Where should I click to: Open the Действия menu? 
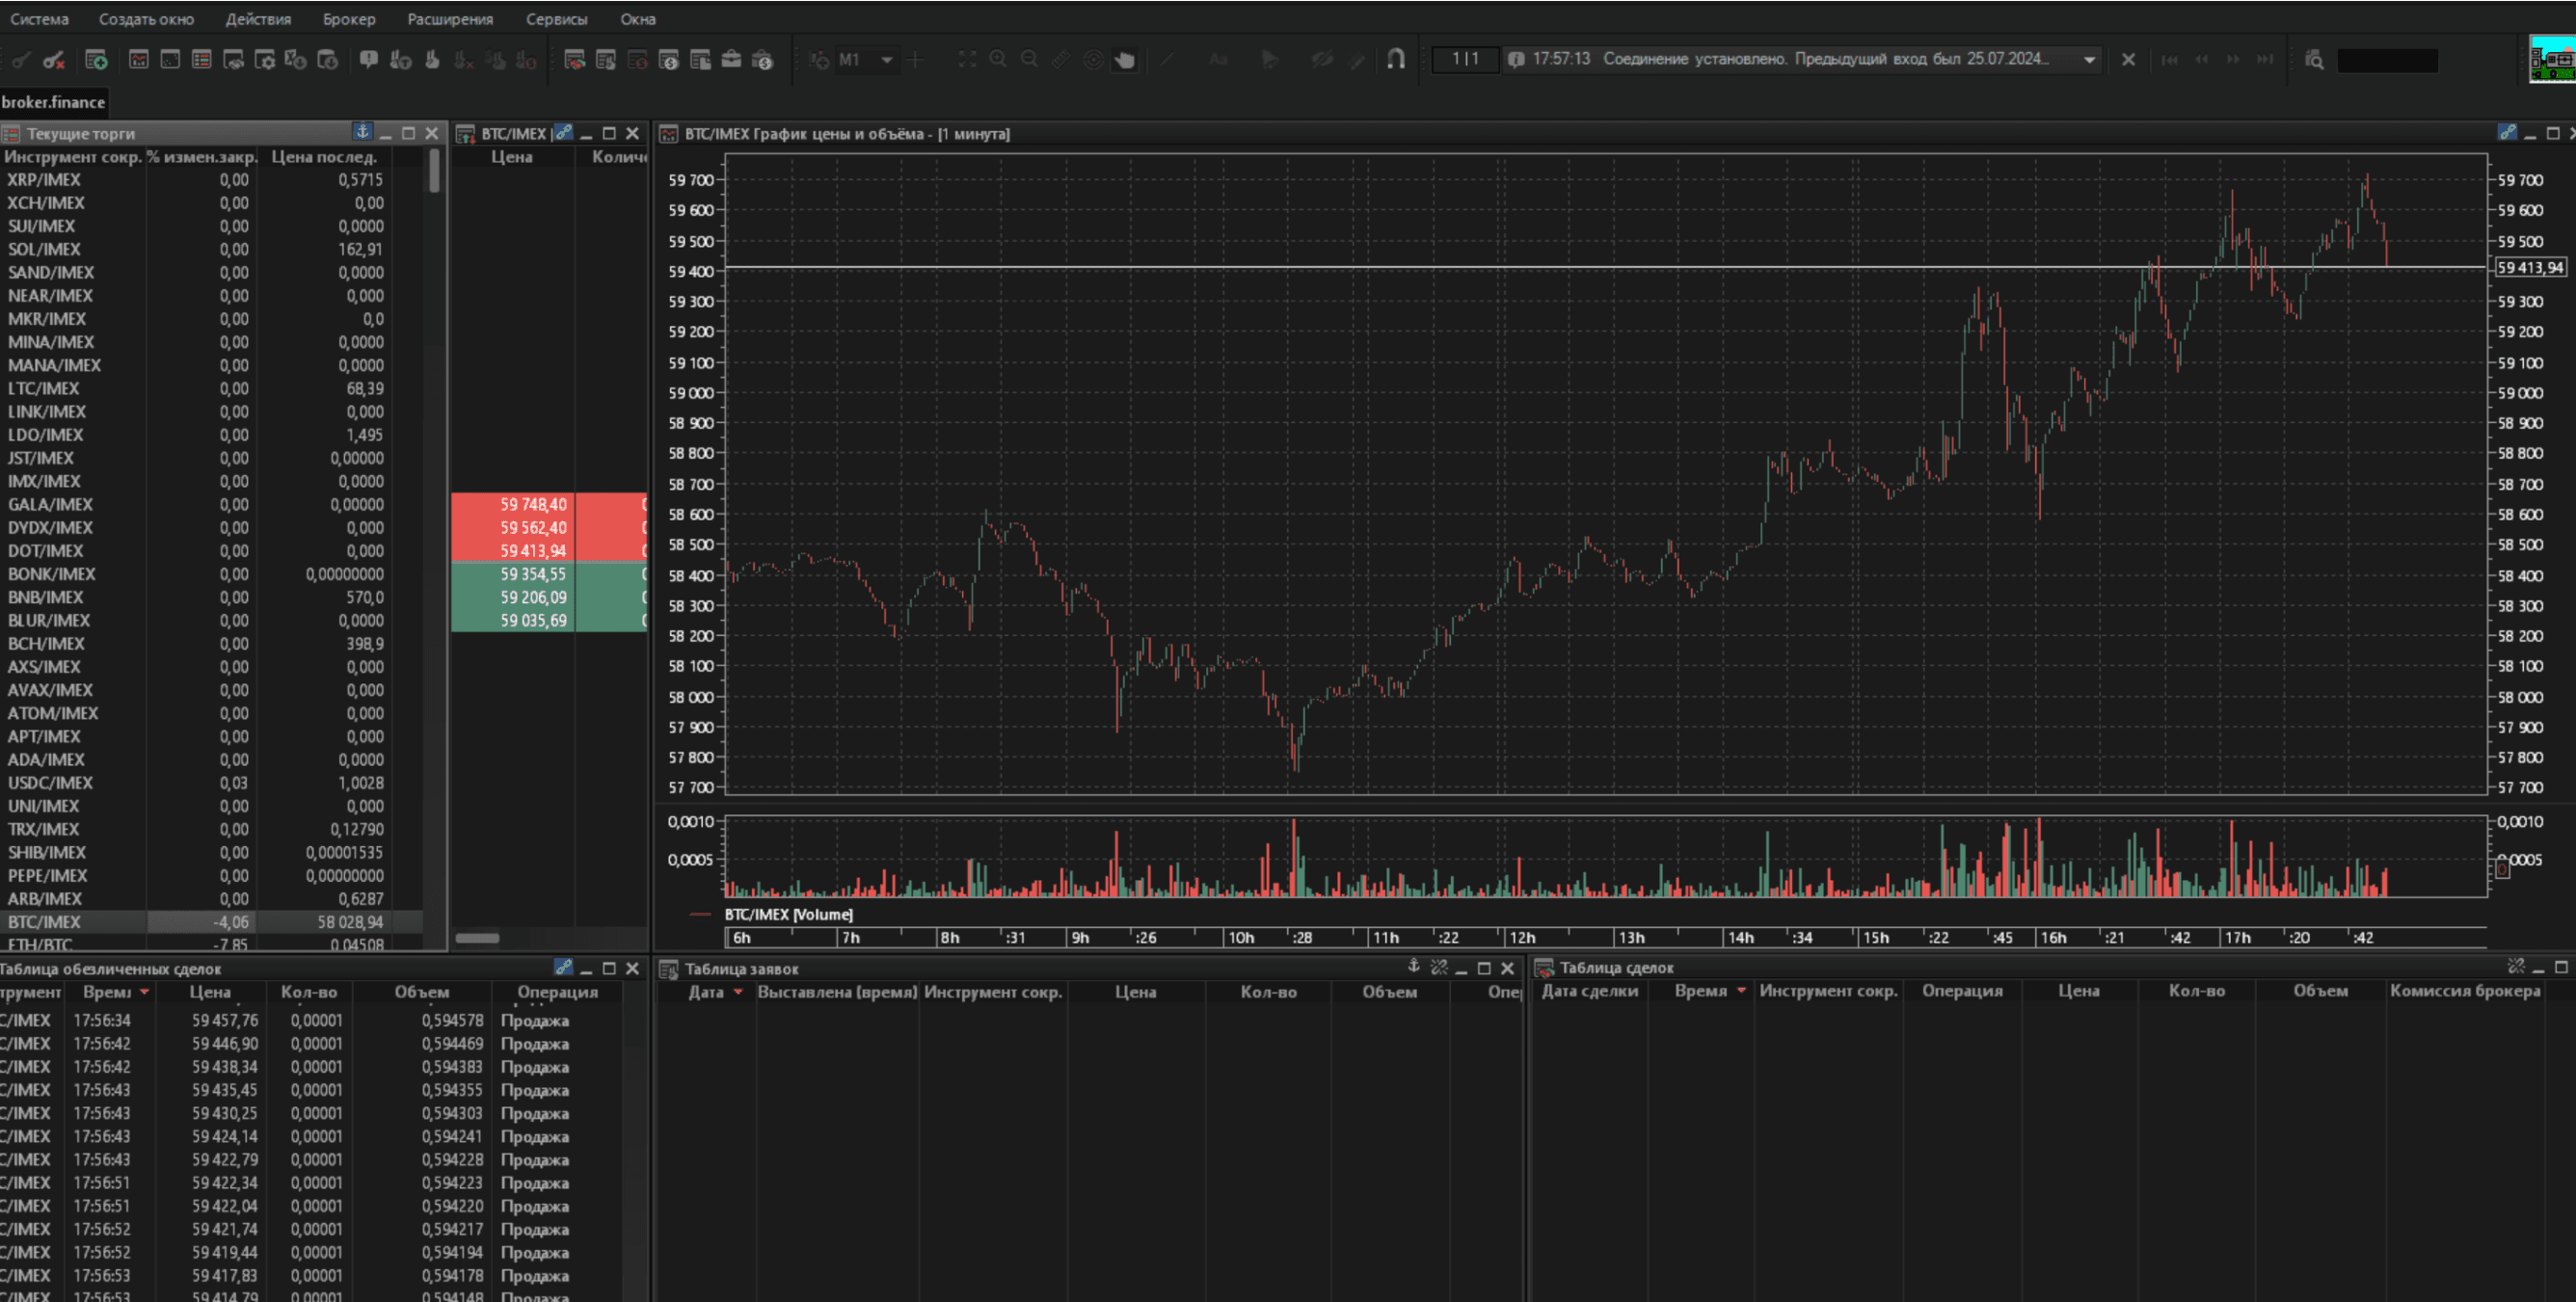(258, 19)
